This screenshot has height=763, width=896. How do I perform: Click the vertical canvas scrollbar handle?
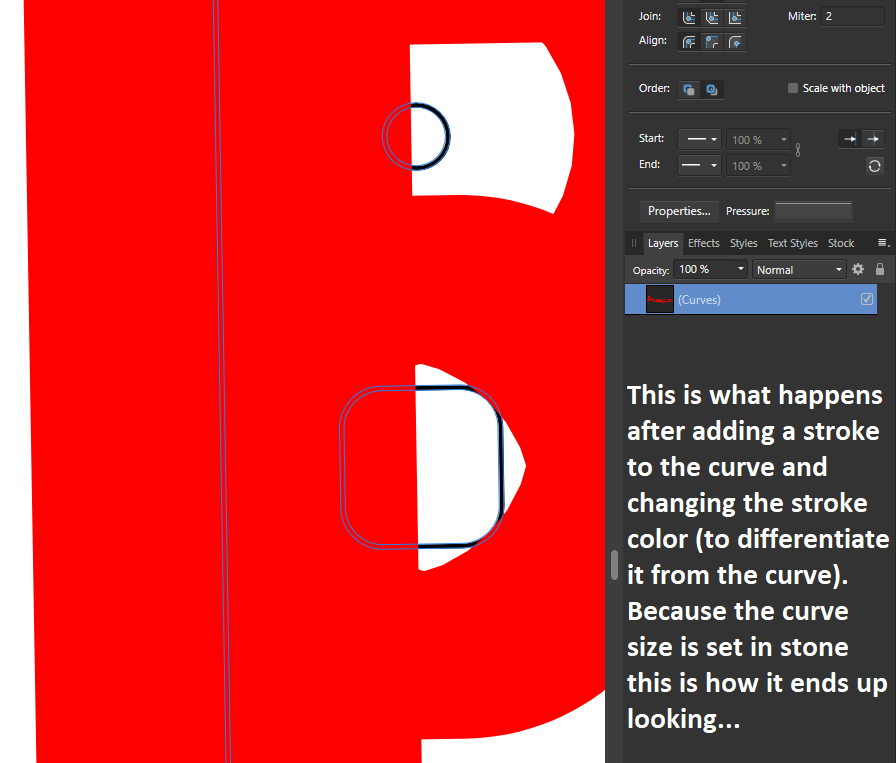click(614, 565)
